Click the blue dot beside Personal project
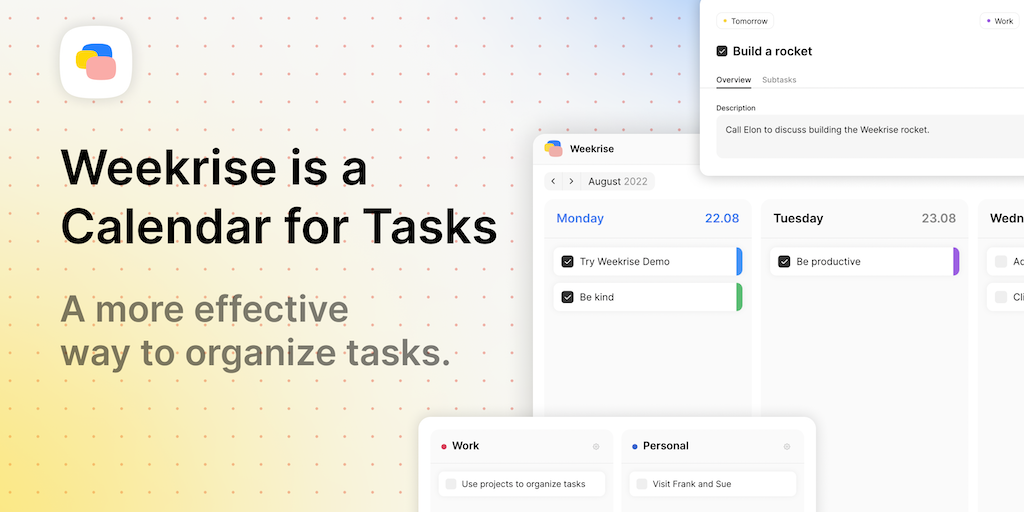The height and width of the screenshot is (512, 1024). tap(635, 447)
